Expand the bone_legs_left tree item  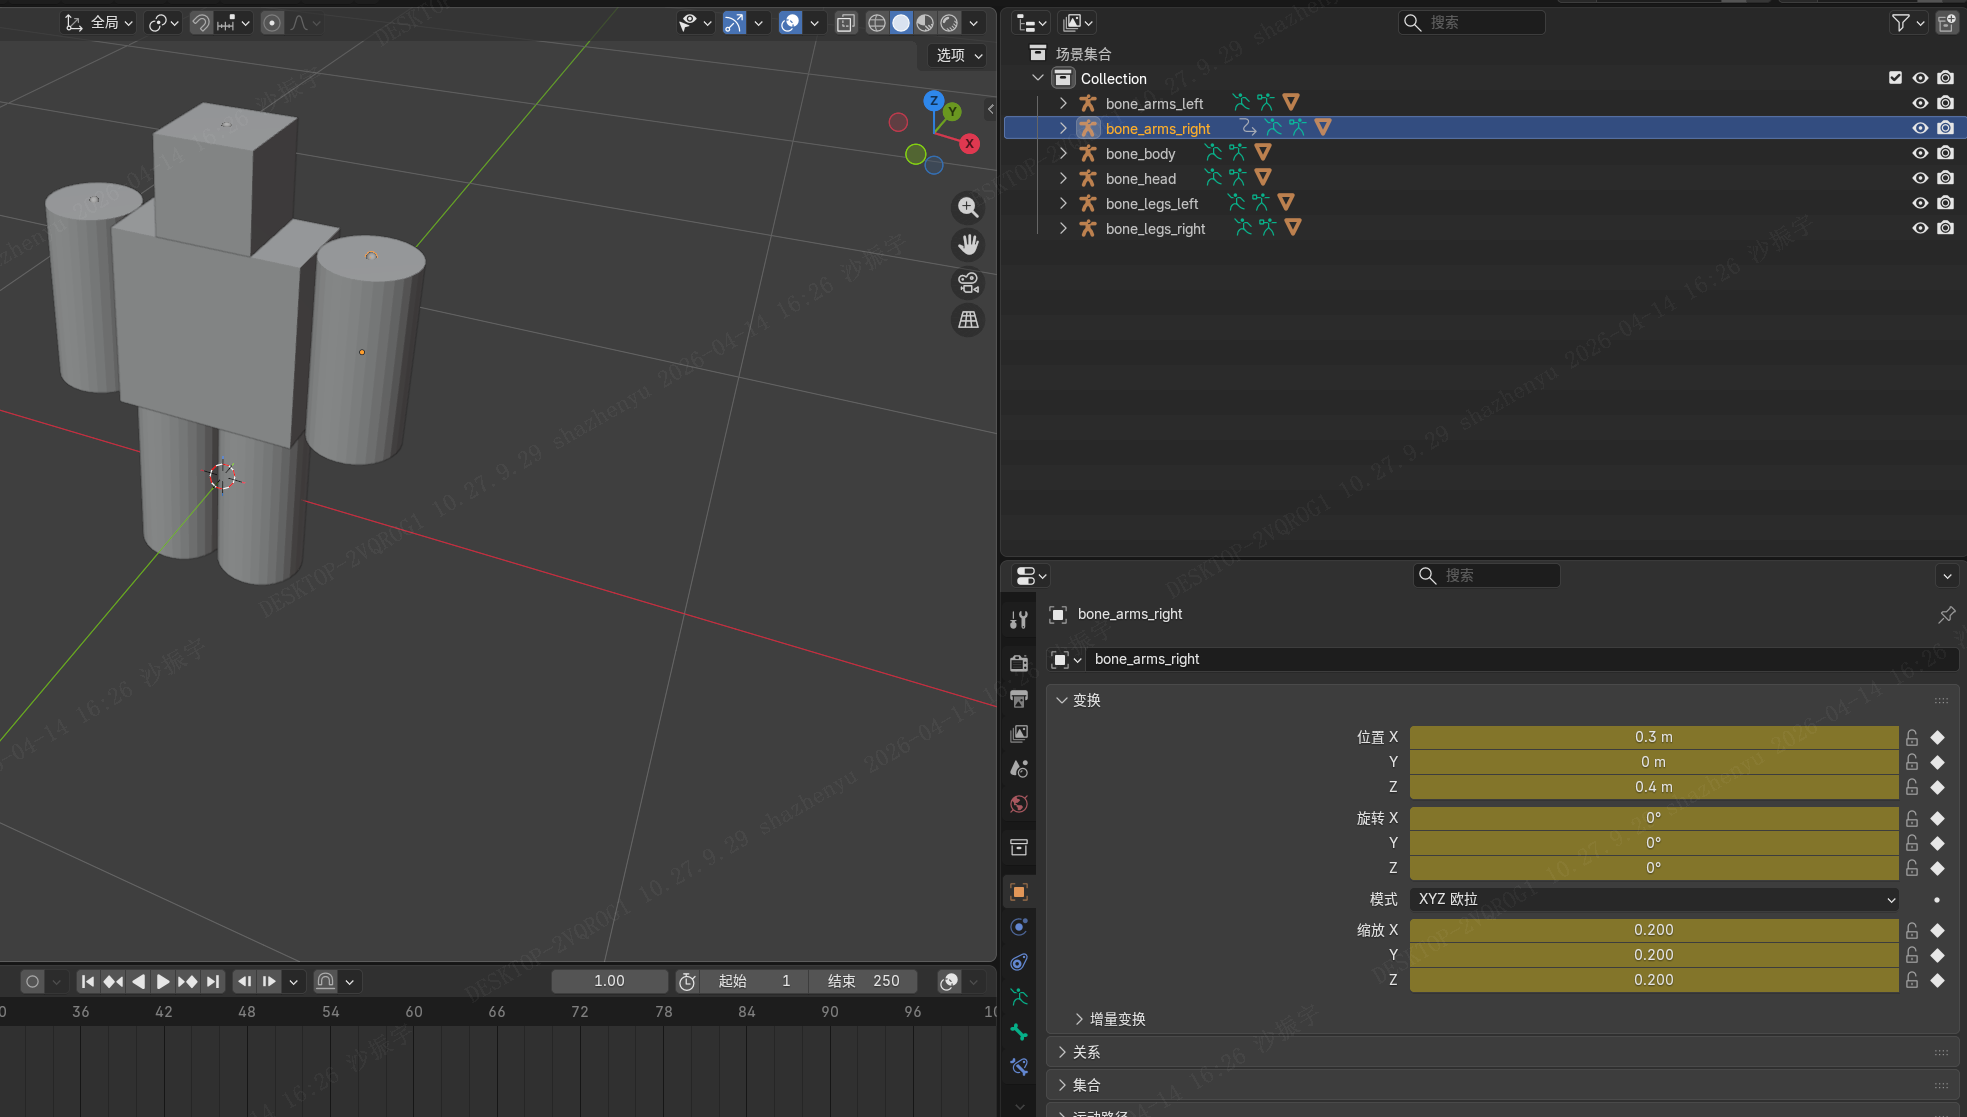[x=1063, y=203]
